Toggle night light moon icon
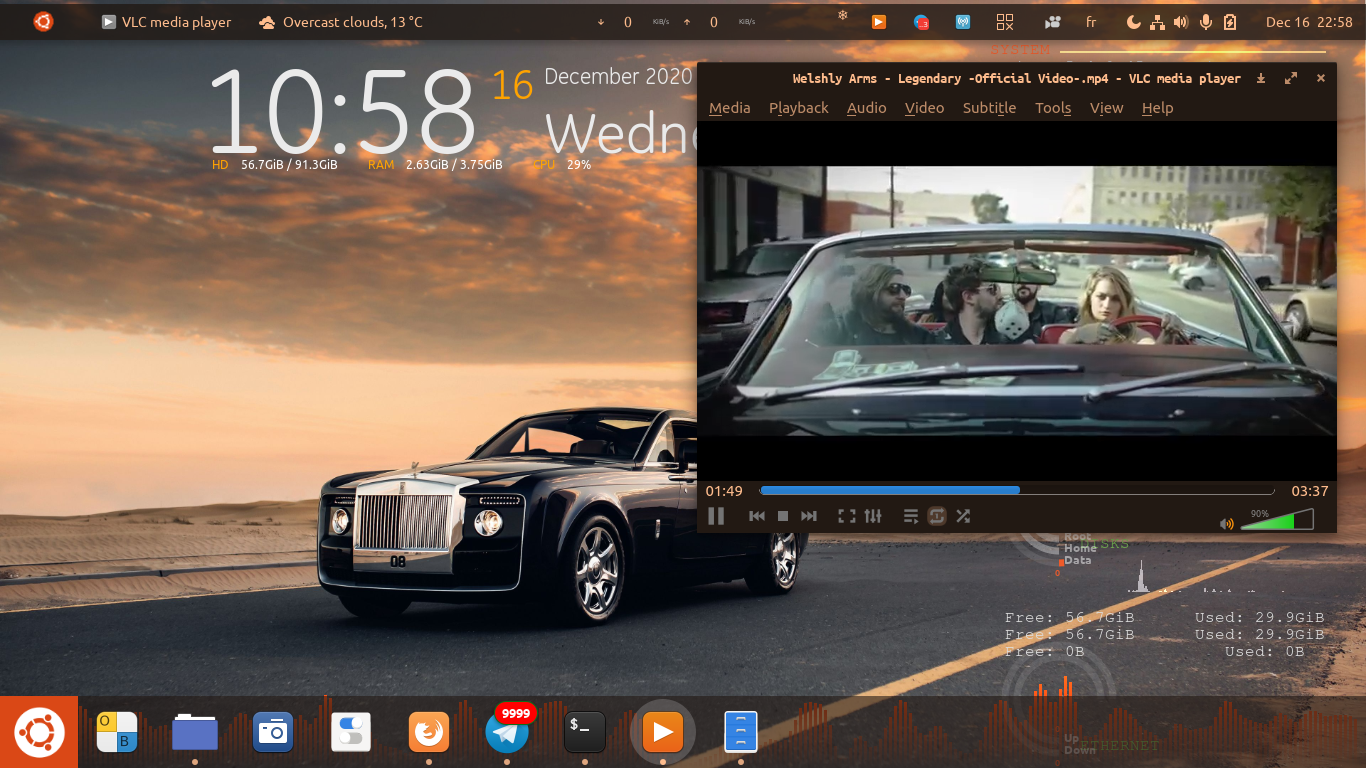 coord(1133,22)
